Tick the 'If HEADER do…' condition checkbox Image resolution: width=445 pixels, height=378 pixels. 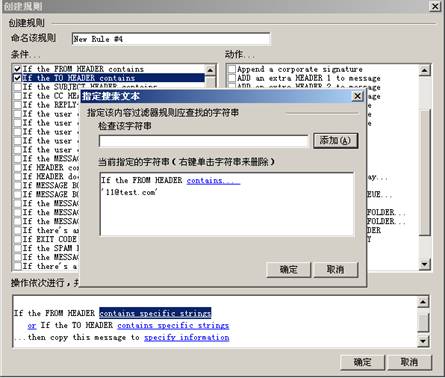(17, 176)
